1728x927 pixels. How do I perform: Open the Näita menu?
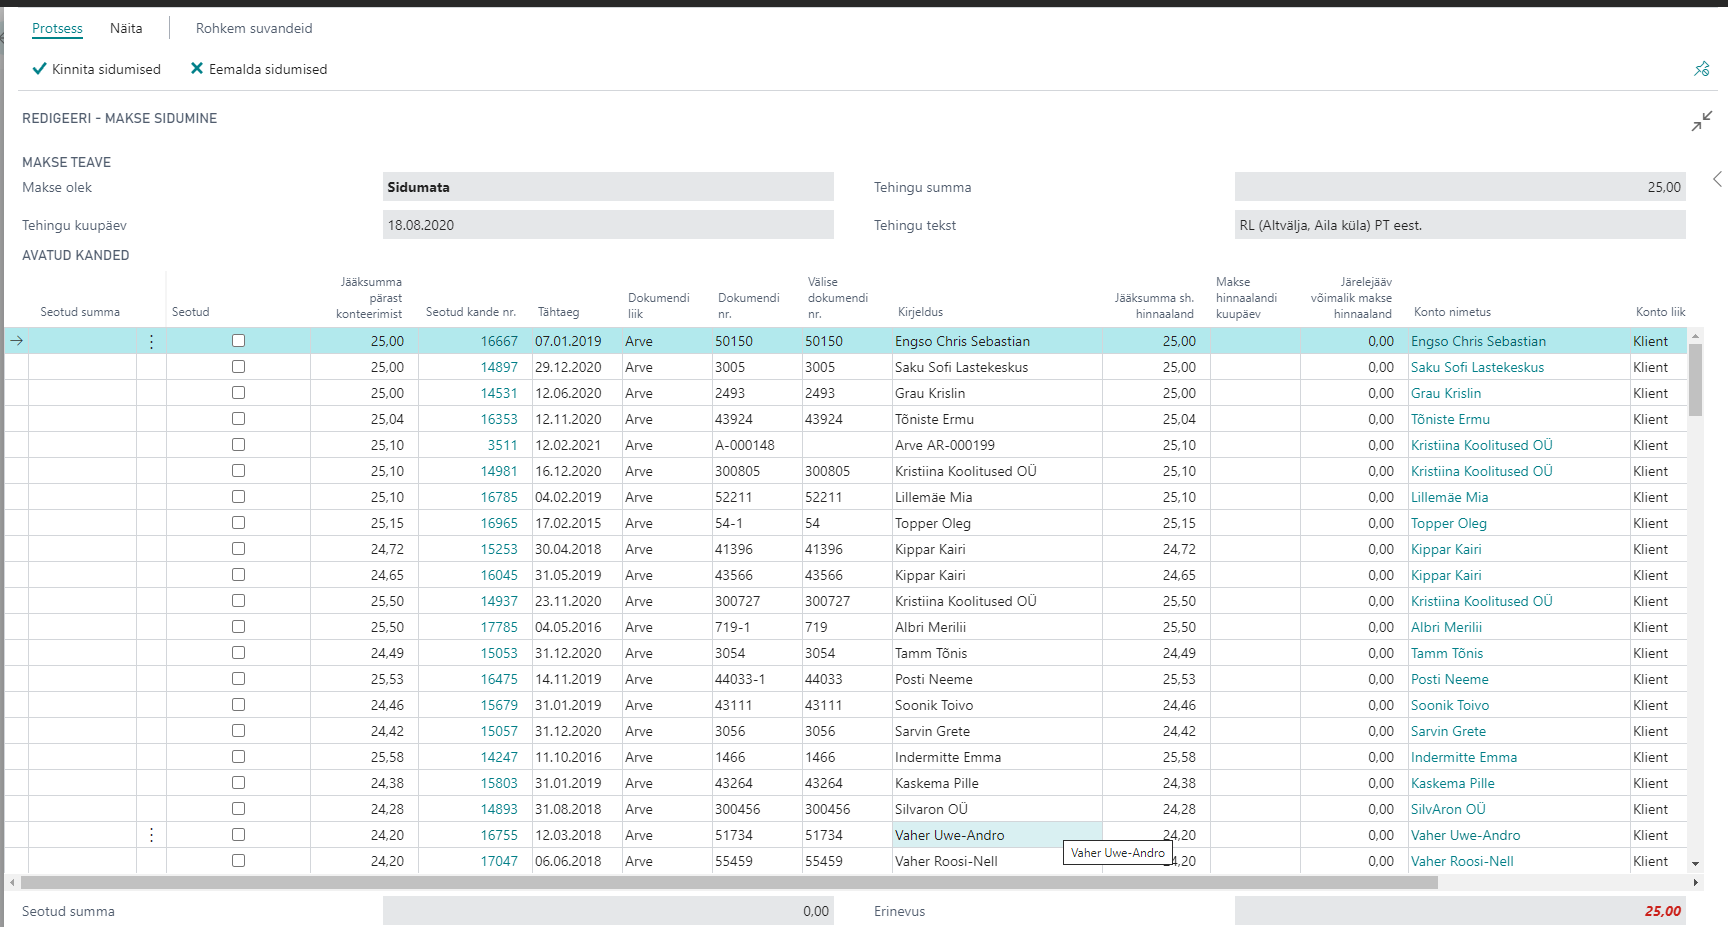(126, 28)
